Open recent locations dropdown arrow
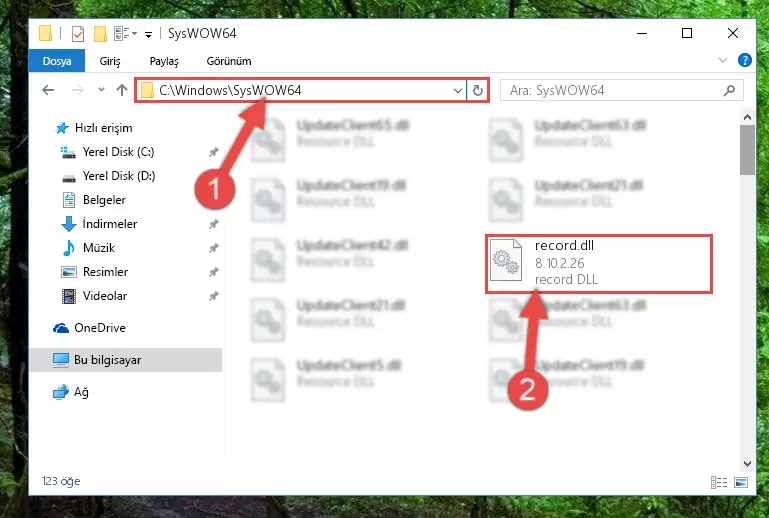Viewport: 769px width, 518px height. 101,90
